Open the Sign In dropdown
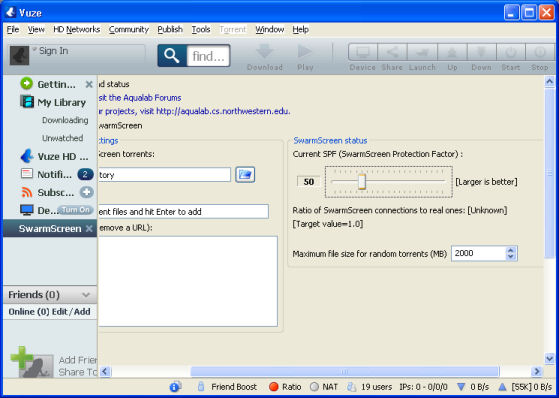The image size is (559, 398). pyautogui.click(x=35, y=49)
